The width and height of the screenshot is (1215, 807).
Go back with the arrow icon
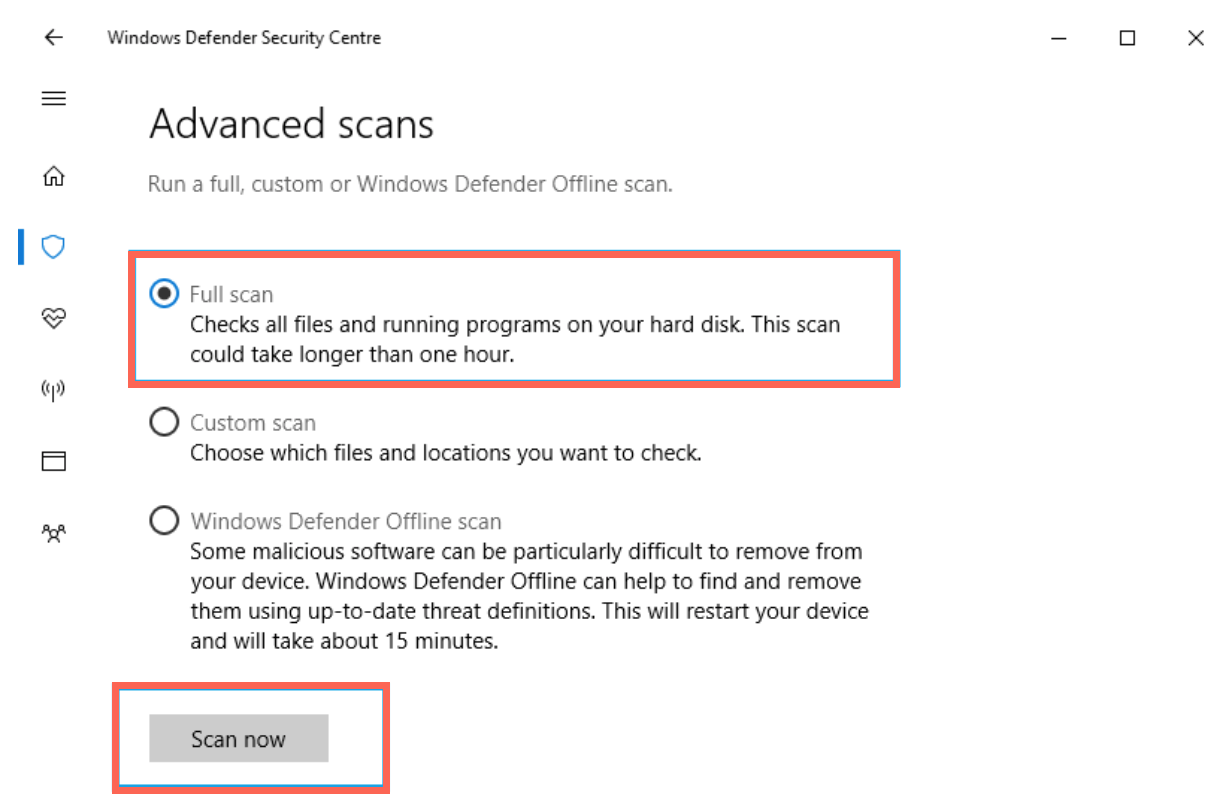click(x=53, y=38)
